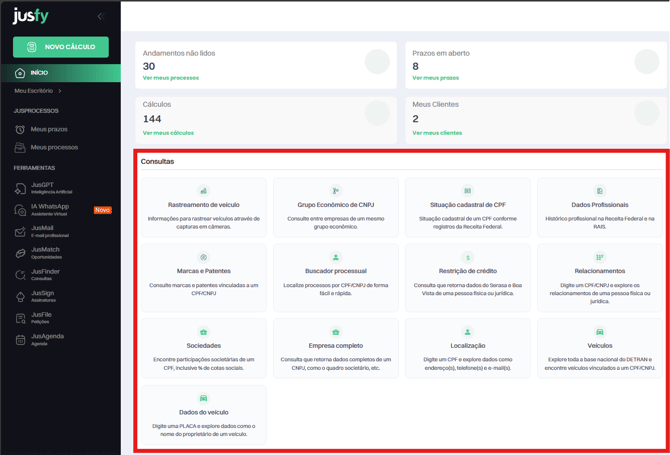Open the JusAgenda calendar icon
Screen dimensions: 670x455
click(x=20, y=340)
